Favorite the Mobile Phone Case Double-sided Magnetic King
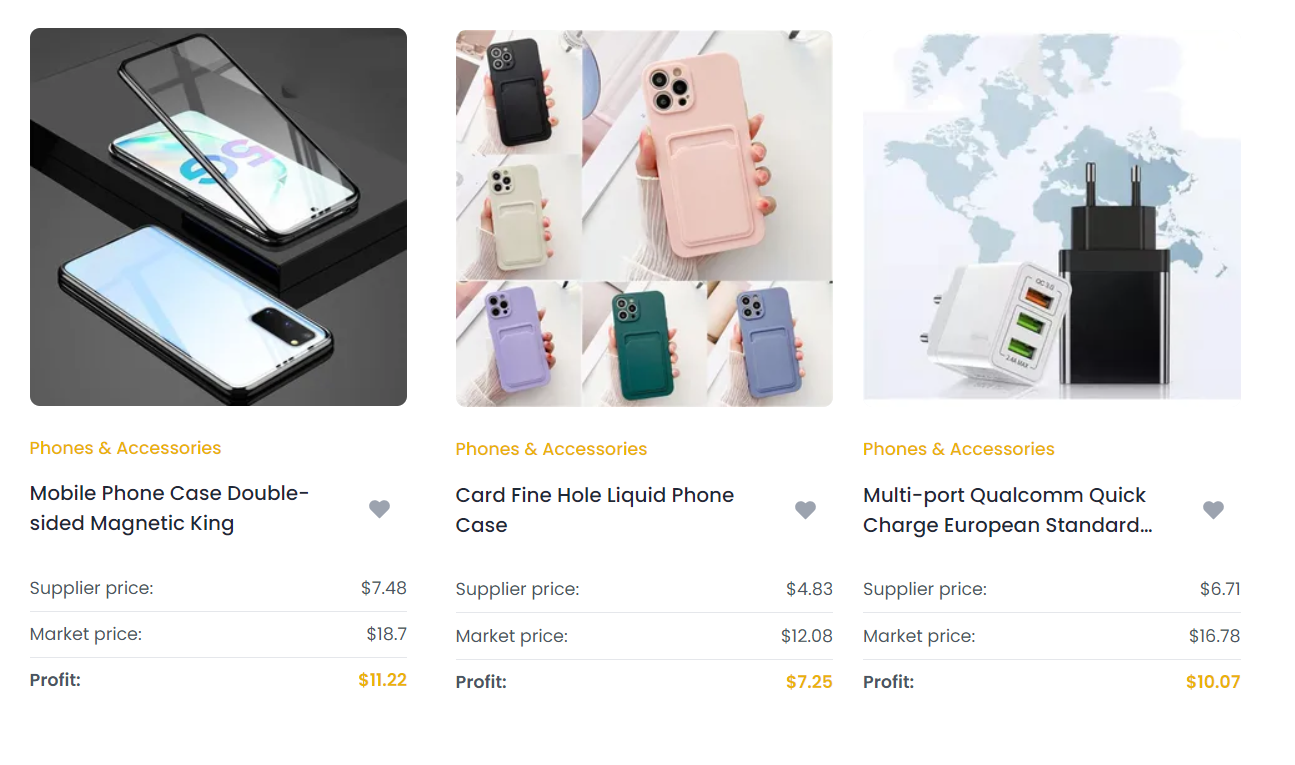Image resolution: width=1295 pixels, height=765 pixels. pyautogui.click(x=379, y=509)
